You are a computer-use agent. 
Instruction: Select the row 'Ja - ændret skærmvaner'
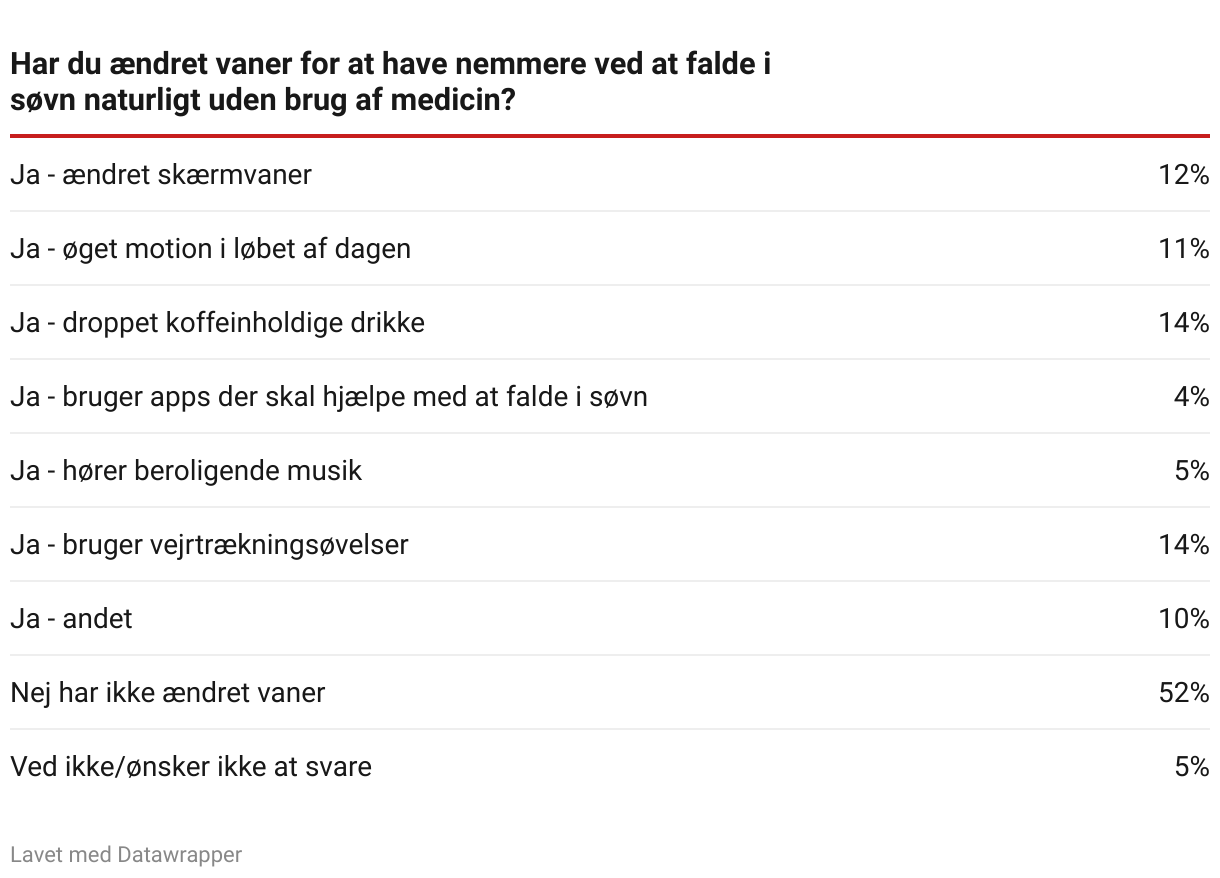point(610,174)
